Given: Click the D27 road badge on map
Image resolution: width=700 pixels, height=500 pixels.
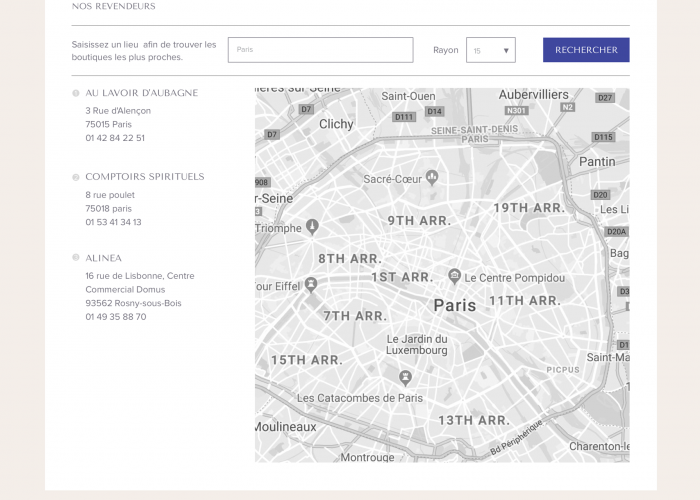Looking at the screenshot, I should coord(605,98).
